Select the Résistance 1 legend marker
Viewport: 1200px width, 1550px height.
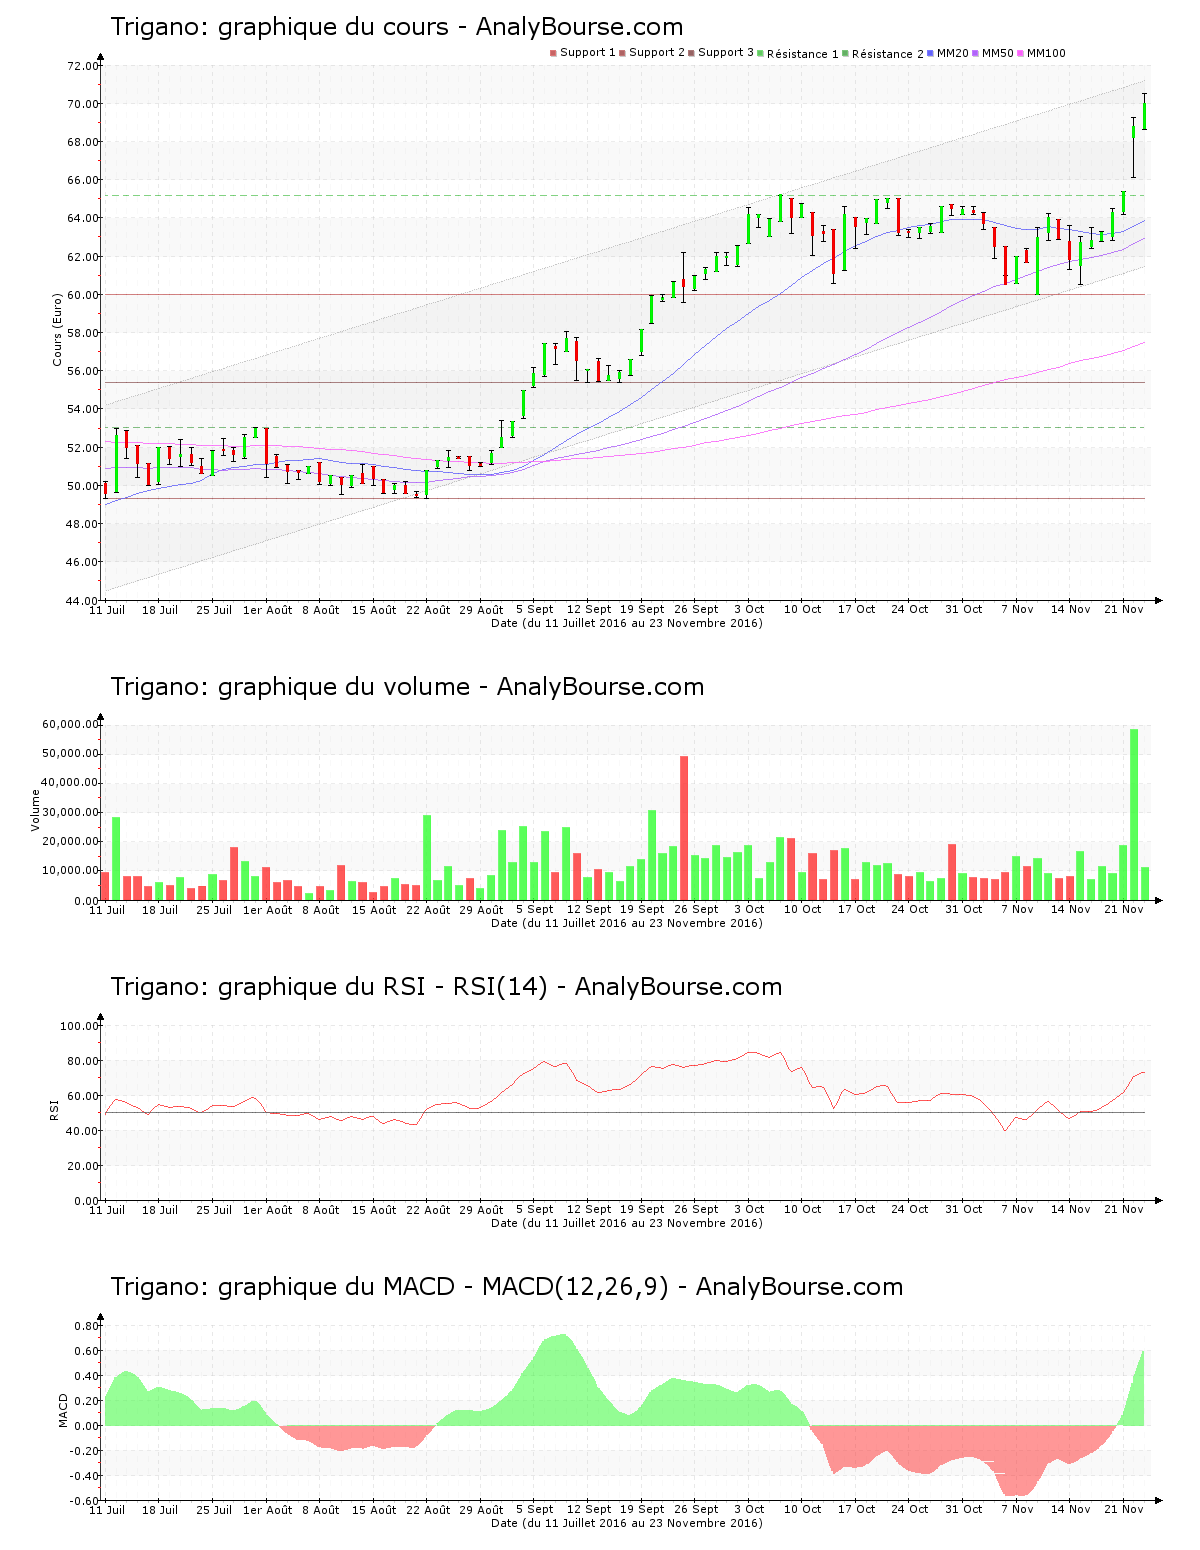761,53
